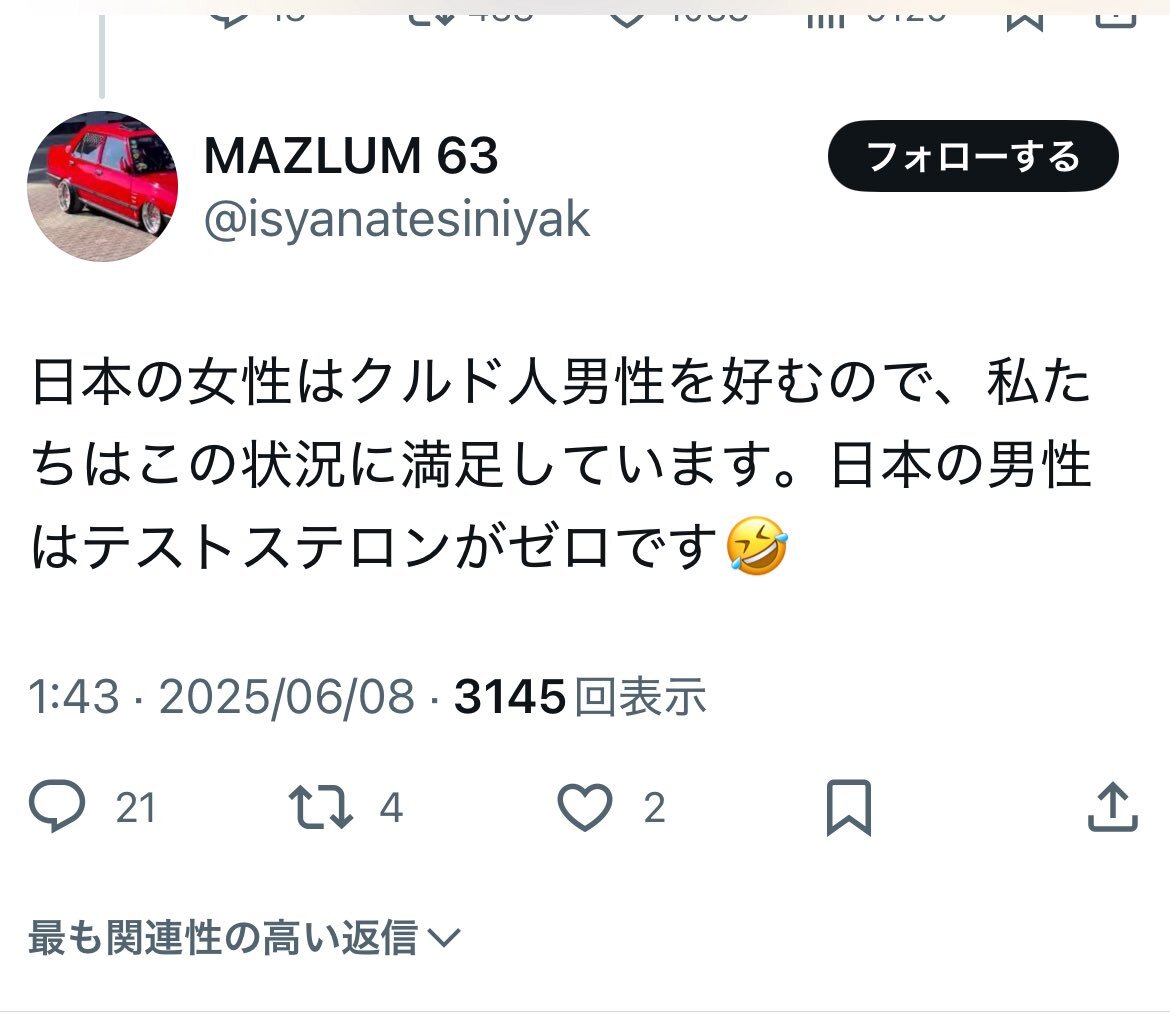
Task: View the 3145 回表示 view count details
Action: (580, 696)
